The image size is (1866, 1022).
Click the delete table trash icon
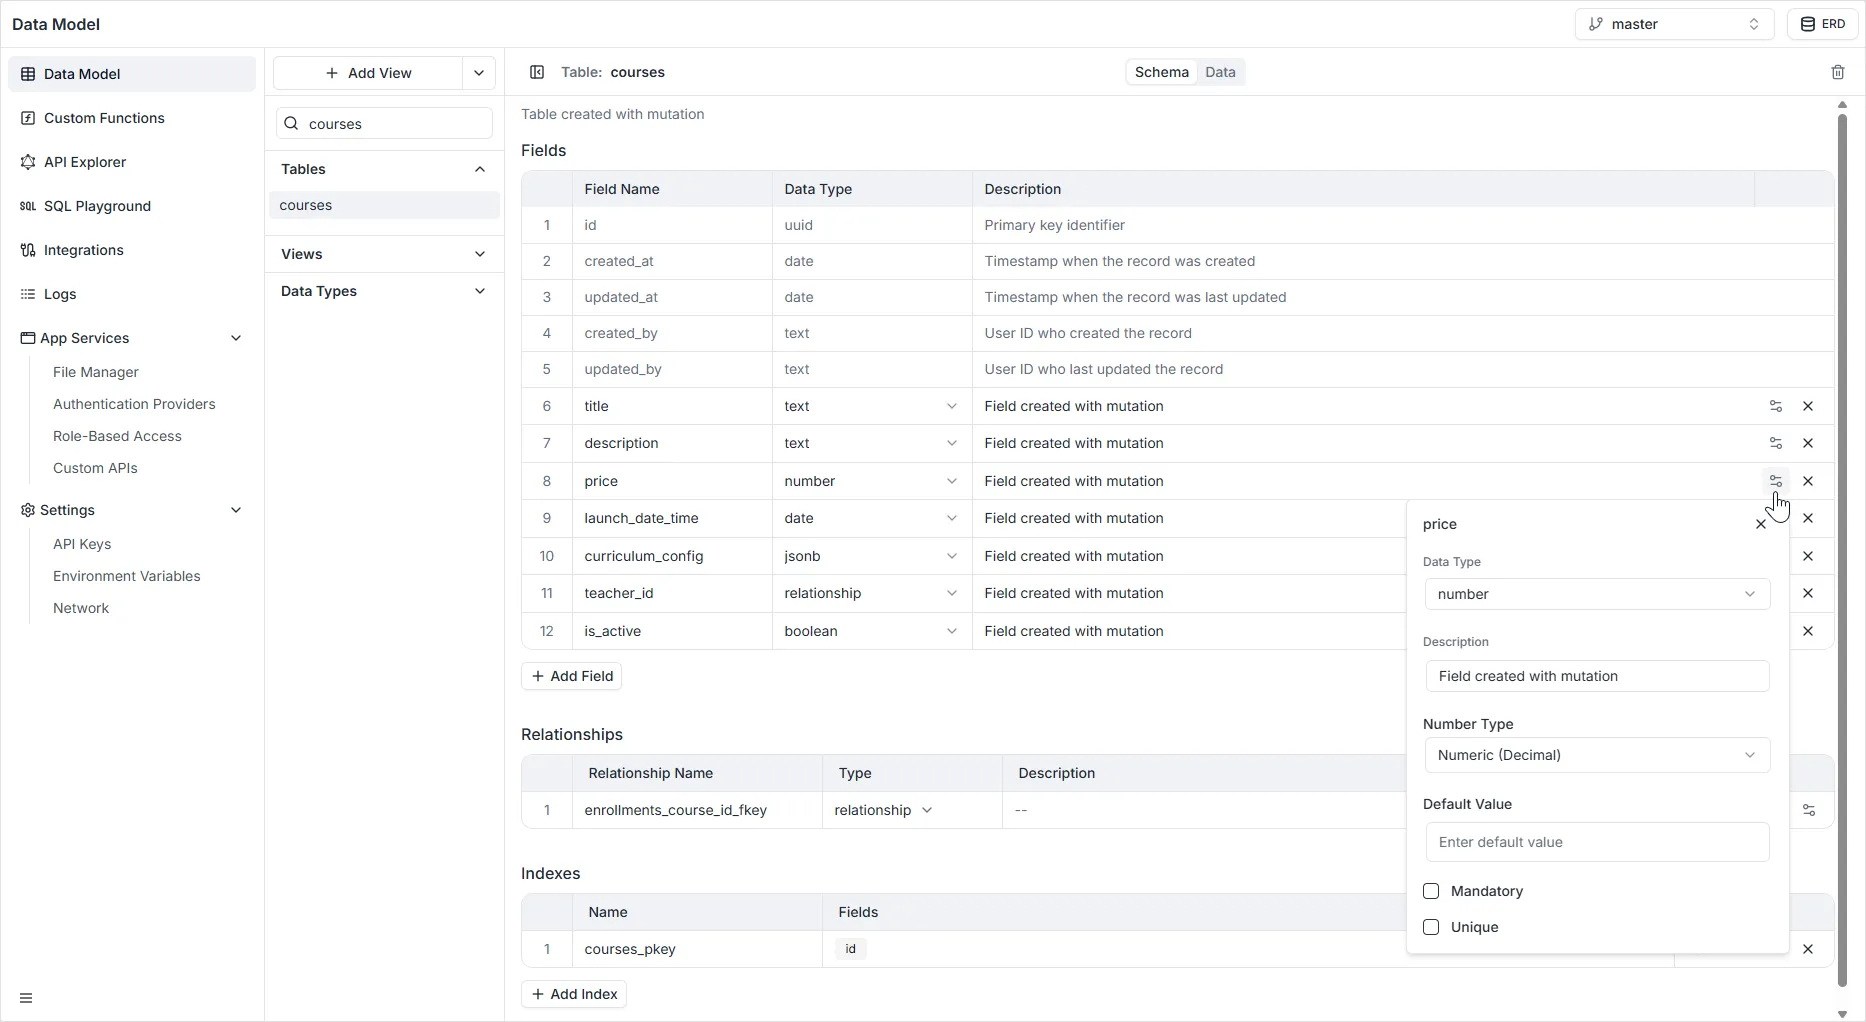point(1837,72)
